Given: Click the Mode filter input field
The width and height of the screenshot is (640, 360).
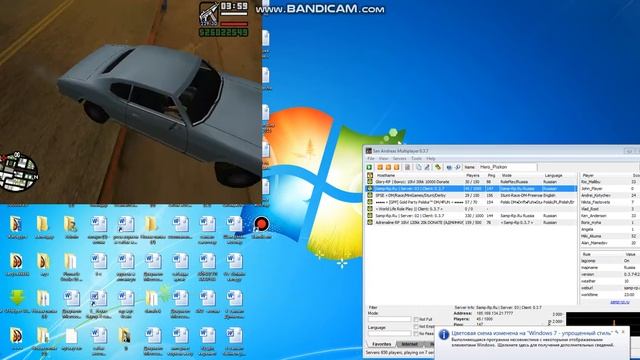Looking at the screenshot, I should pos(389,319).
